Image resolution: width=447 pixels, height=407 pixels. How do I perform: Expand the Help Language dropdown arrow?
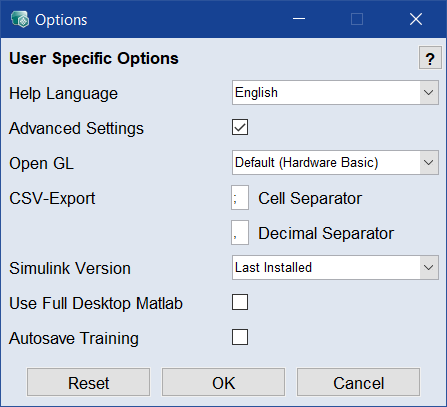coord(429,92)
